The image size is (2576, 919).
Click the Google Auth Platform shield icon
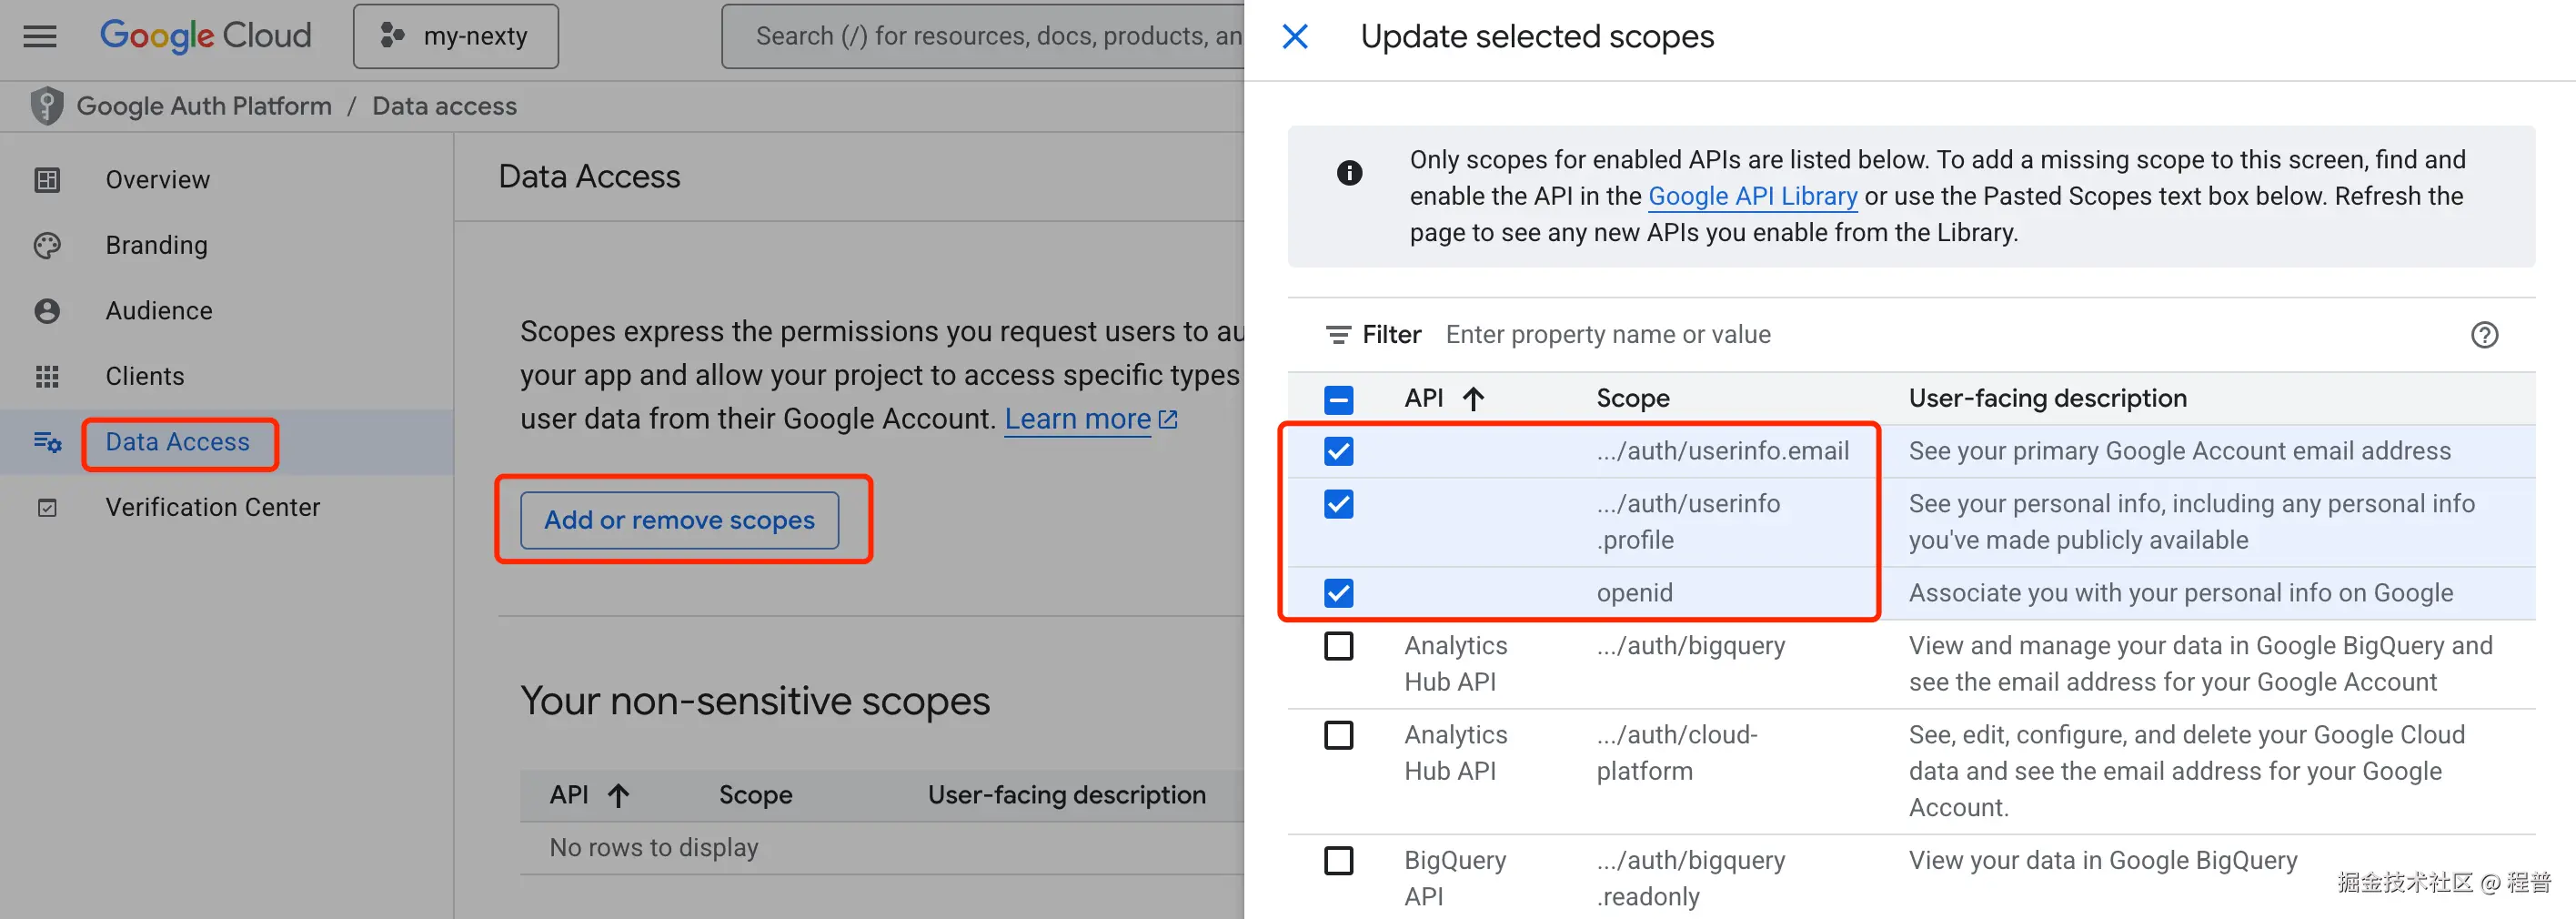[x=47, y=105]
